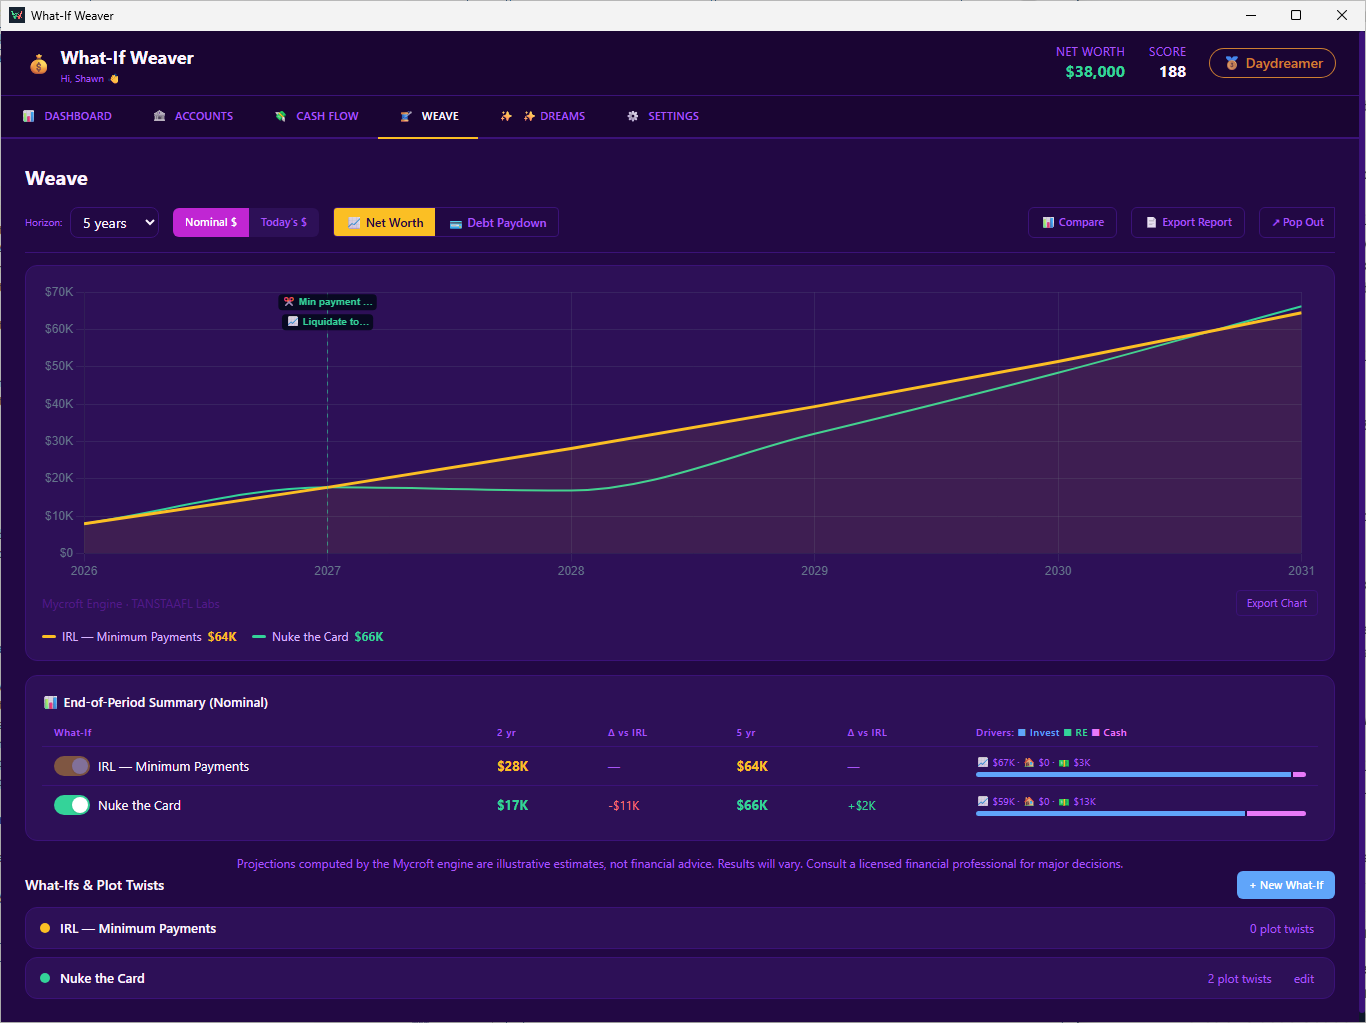Toggle the Nuke the Card switch off
The height and width of the screenshot is (1023, 1366).
point(72,805)
